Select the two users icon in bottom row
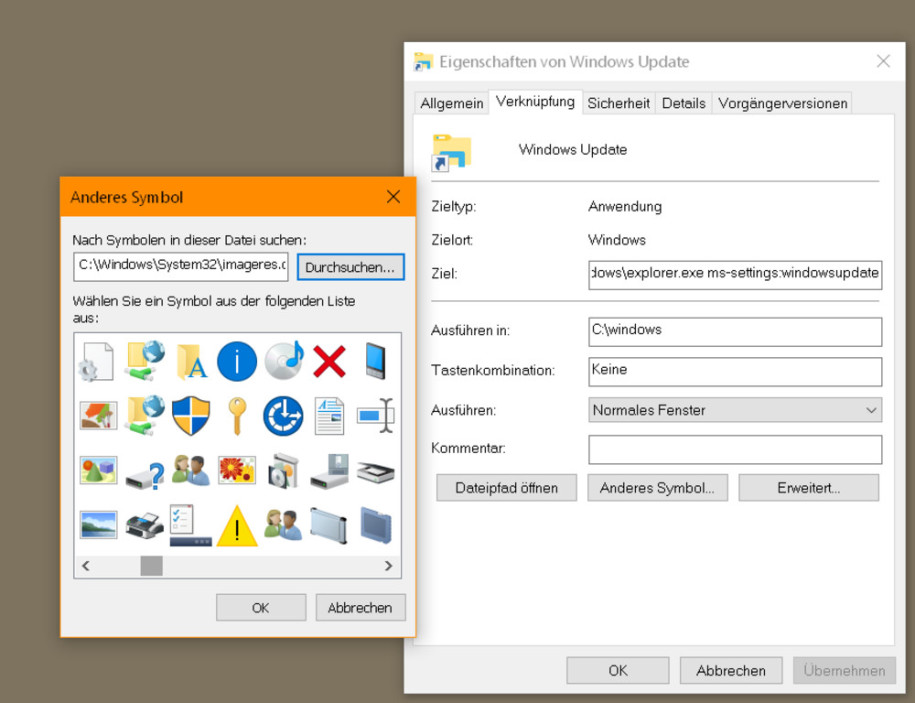This screenshot has width=915, height=703. point(283,524)
